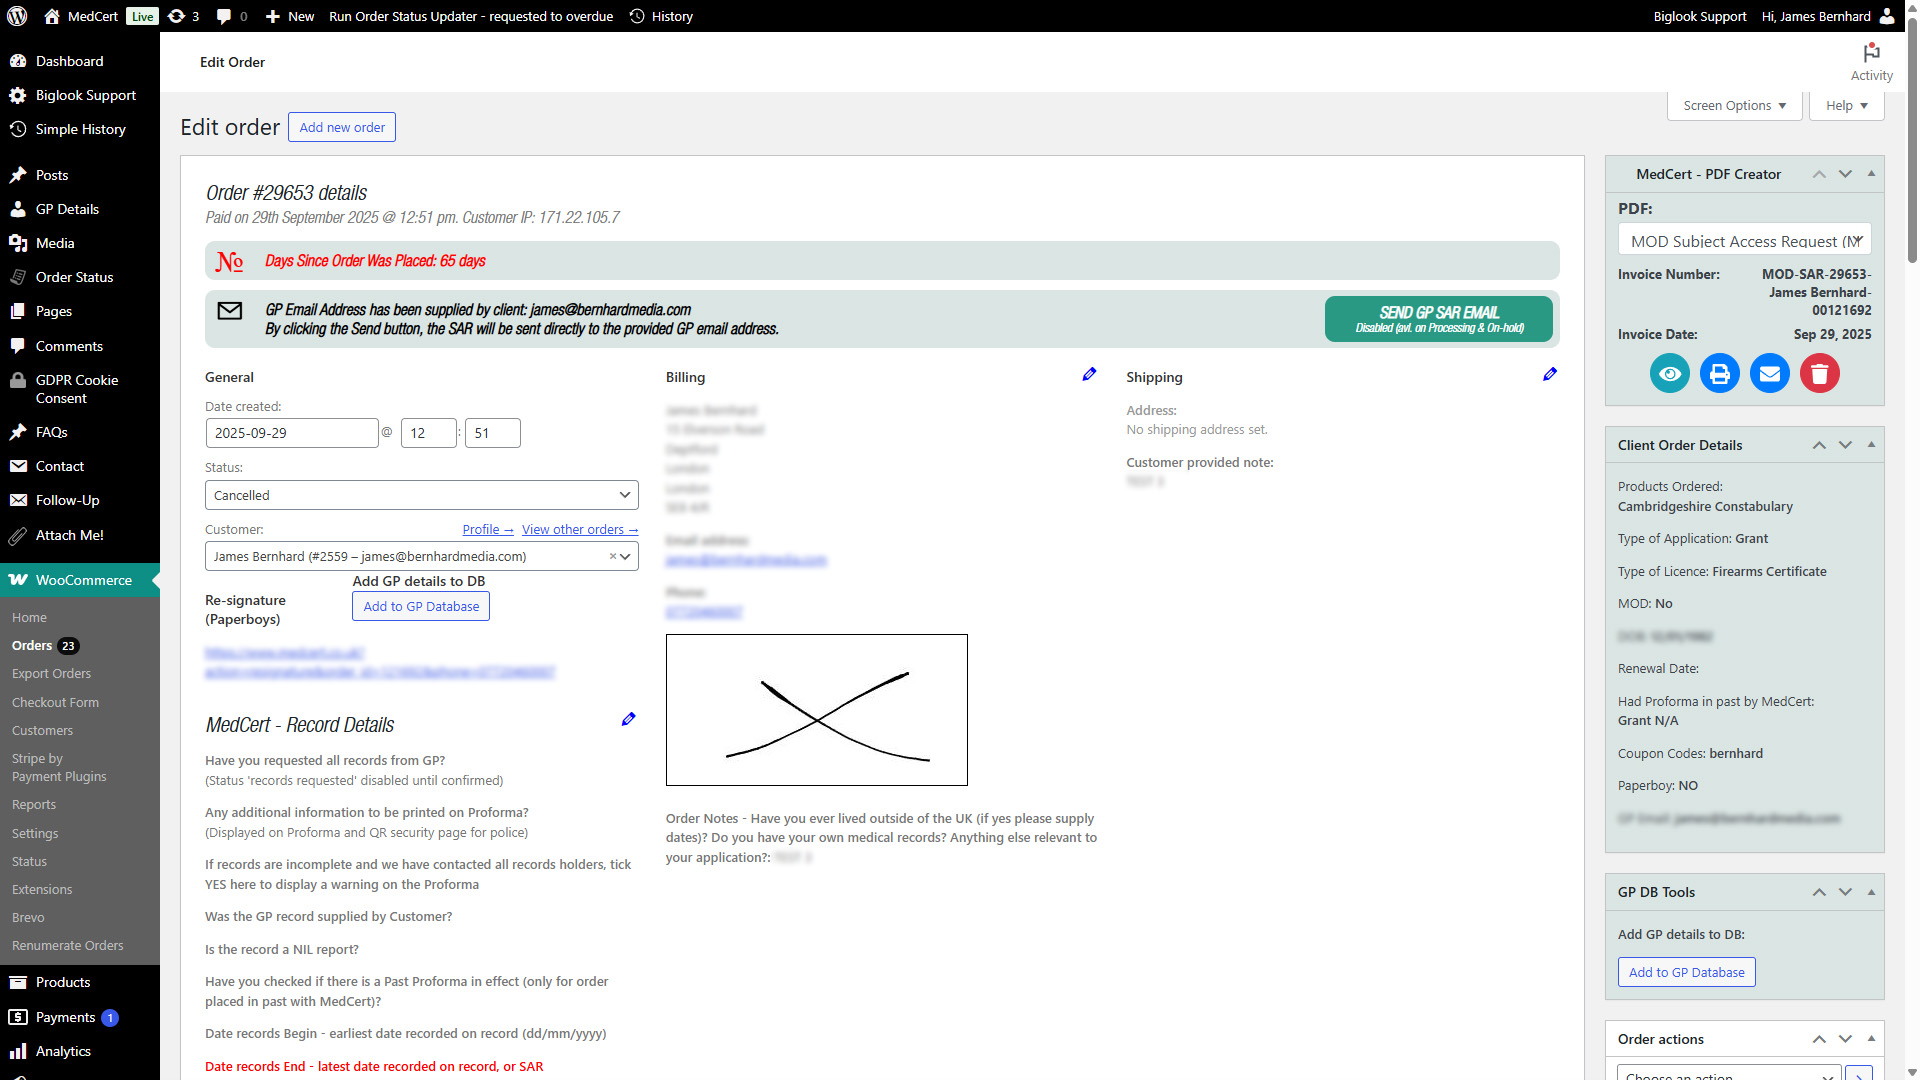This screenshot has height=1080, width=1920.
Task: Open Follow-Up in the sidebar
Action: click(80, 500)
